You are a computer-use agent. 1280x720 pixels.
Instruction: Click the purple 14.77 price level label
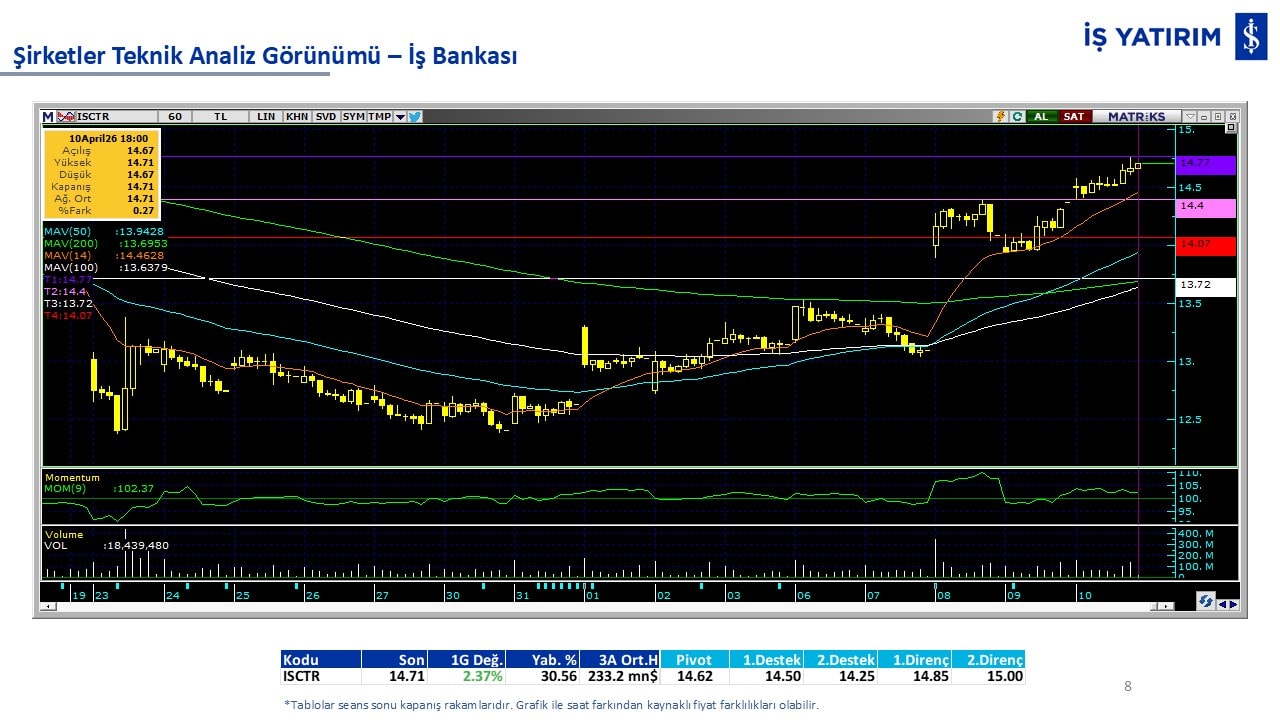pyautogui.click(x=1206, y=164)
